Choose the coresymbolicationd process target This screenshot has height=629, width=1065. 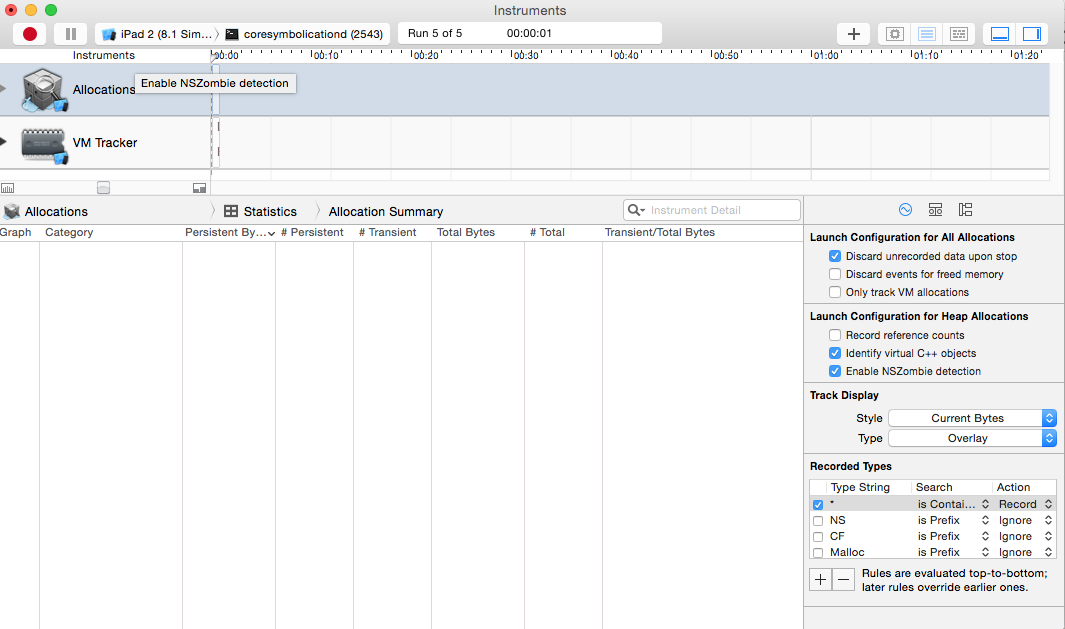304,34
